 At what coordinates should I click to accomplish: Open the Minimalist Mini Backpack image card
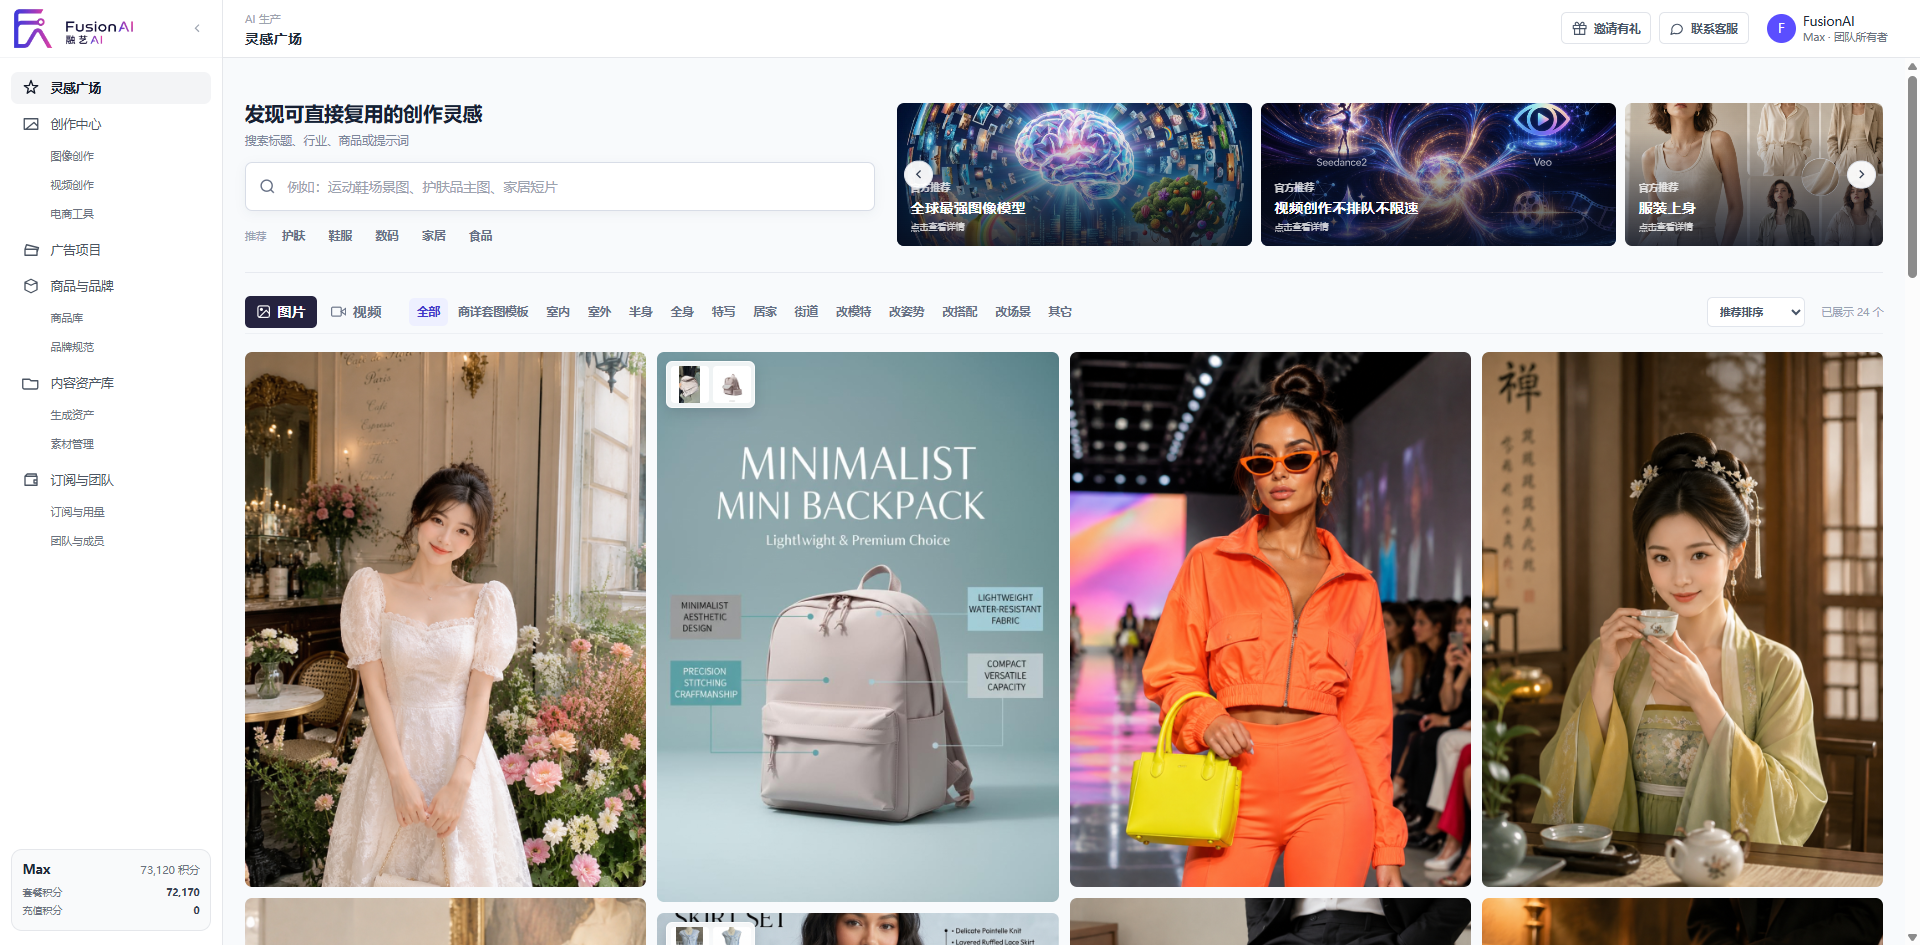coord(858,627)
